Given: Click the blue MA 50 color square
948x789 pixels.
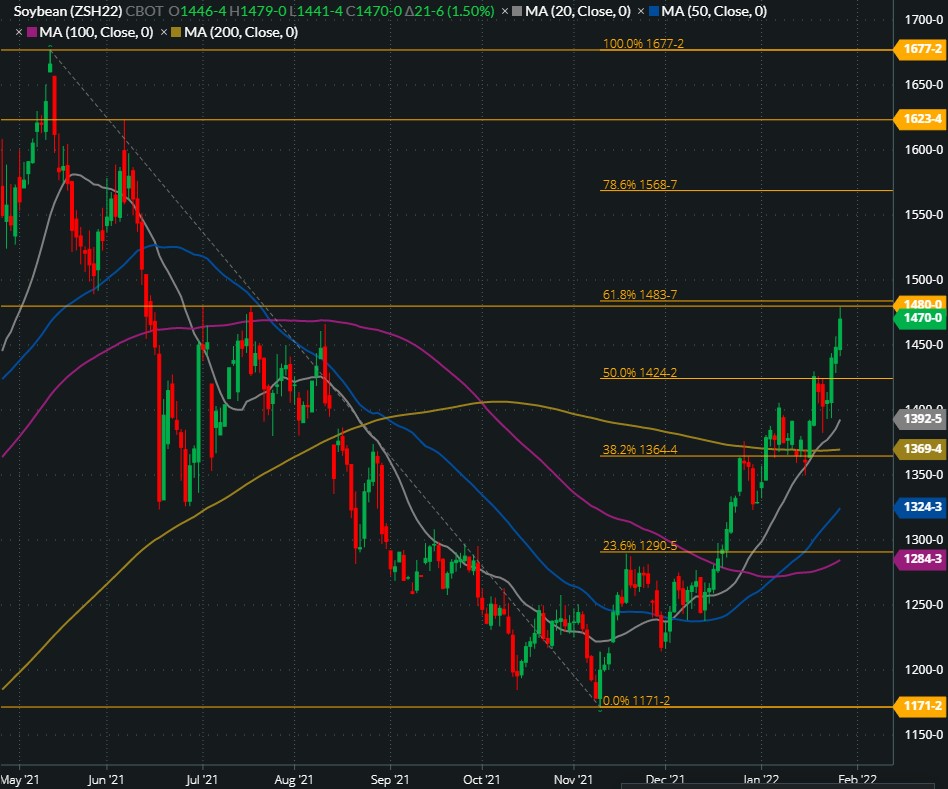Looking at the screenshot, I should click(x=654, y=12).
